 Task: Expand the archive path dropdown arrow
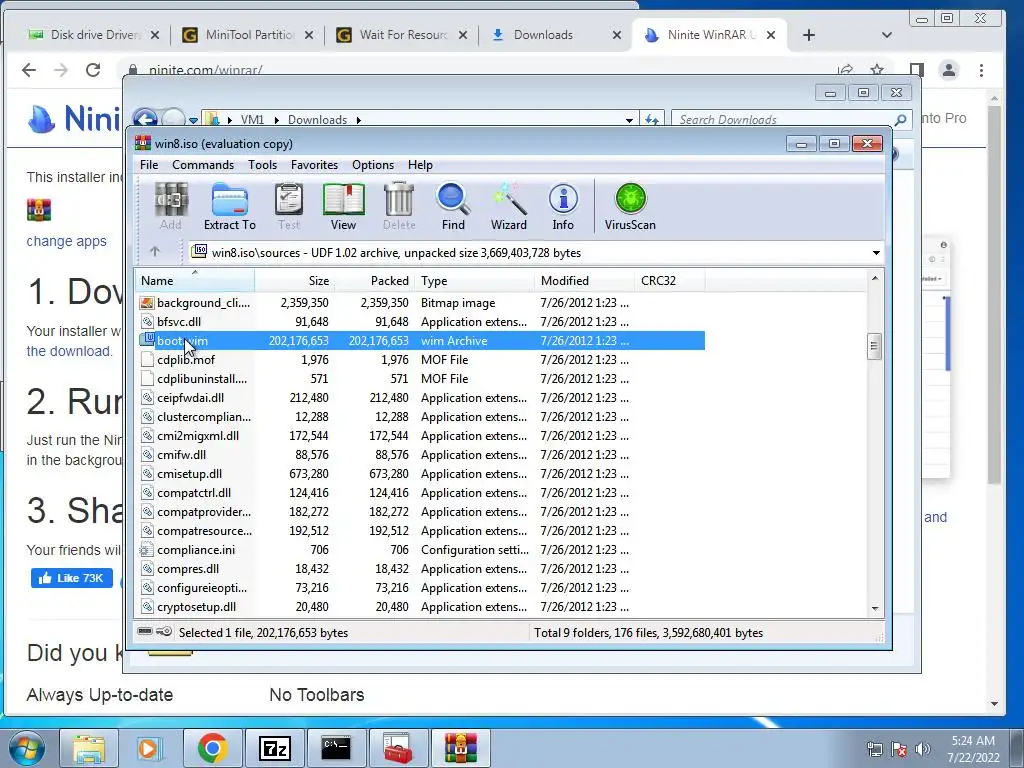(x=876, y=253)
